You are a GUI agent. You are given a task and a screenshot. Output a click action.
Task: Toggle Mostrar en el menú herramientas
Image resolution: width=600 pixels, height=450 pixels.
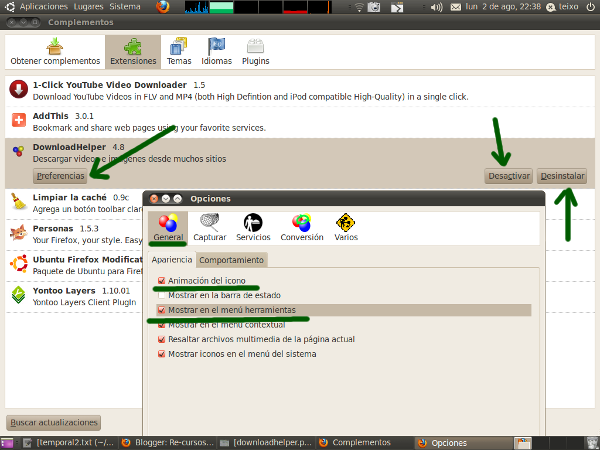pyautogui.click(x=161, y=310)
